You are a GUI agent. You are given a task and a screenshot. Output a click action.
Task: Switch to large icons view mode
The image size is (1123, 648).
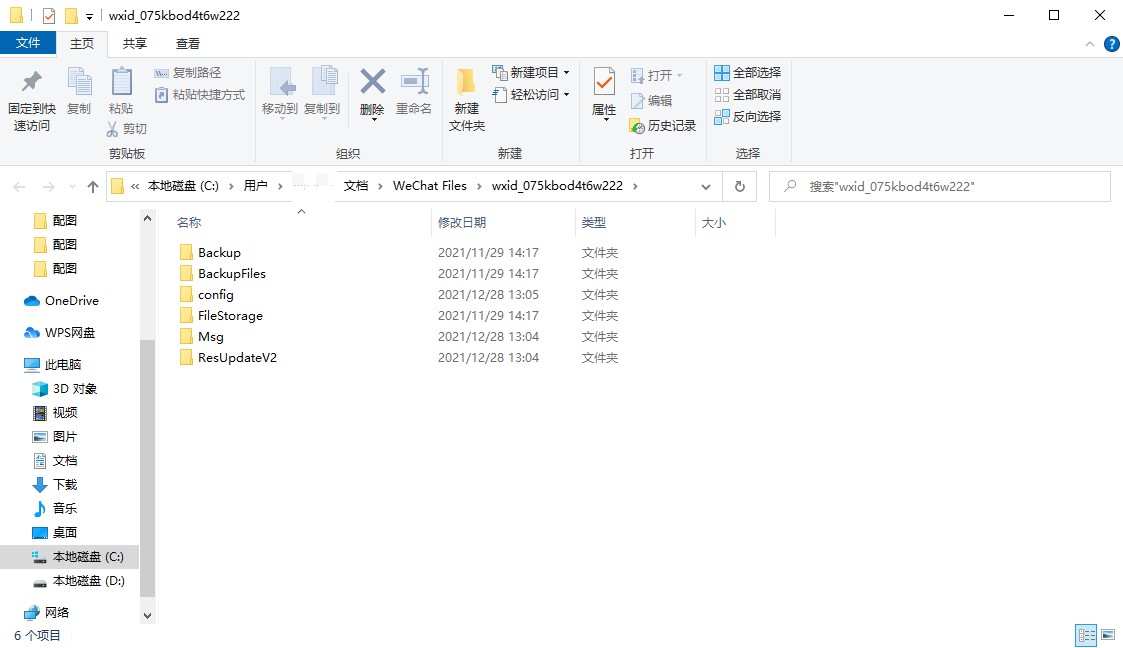[1108, 635]
